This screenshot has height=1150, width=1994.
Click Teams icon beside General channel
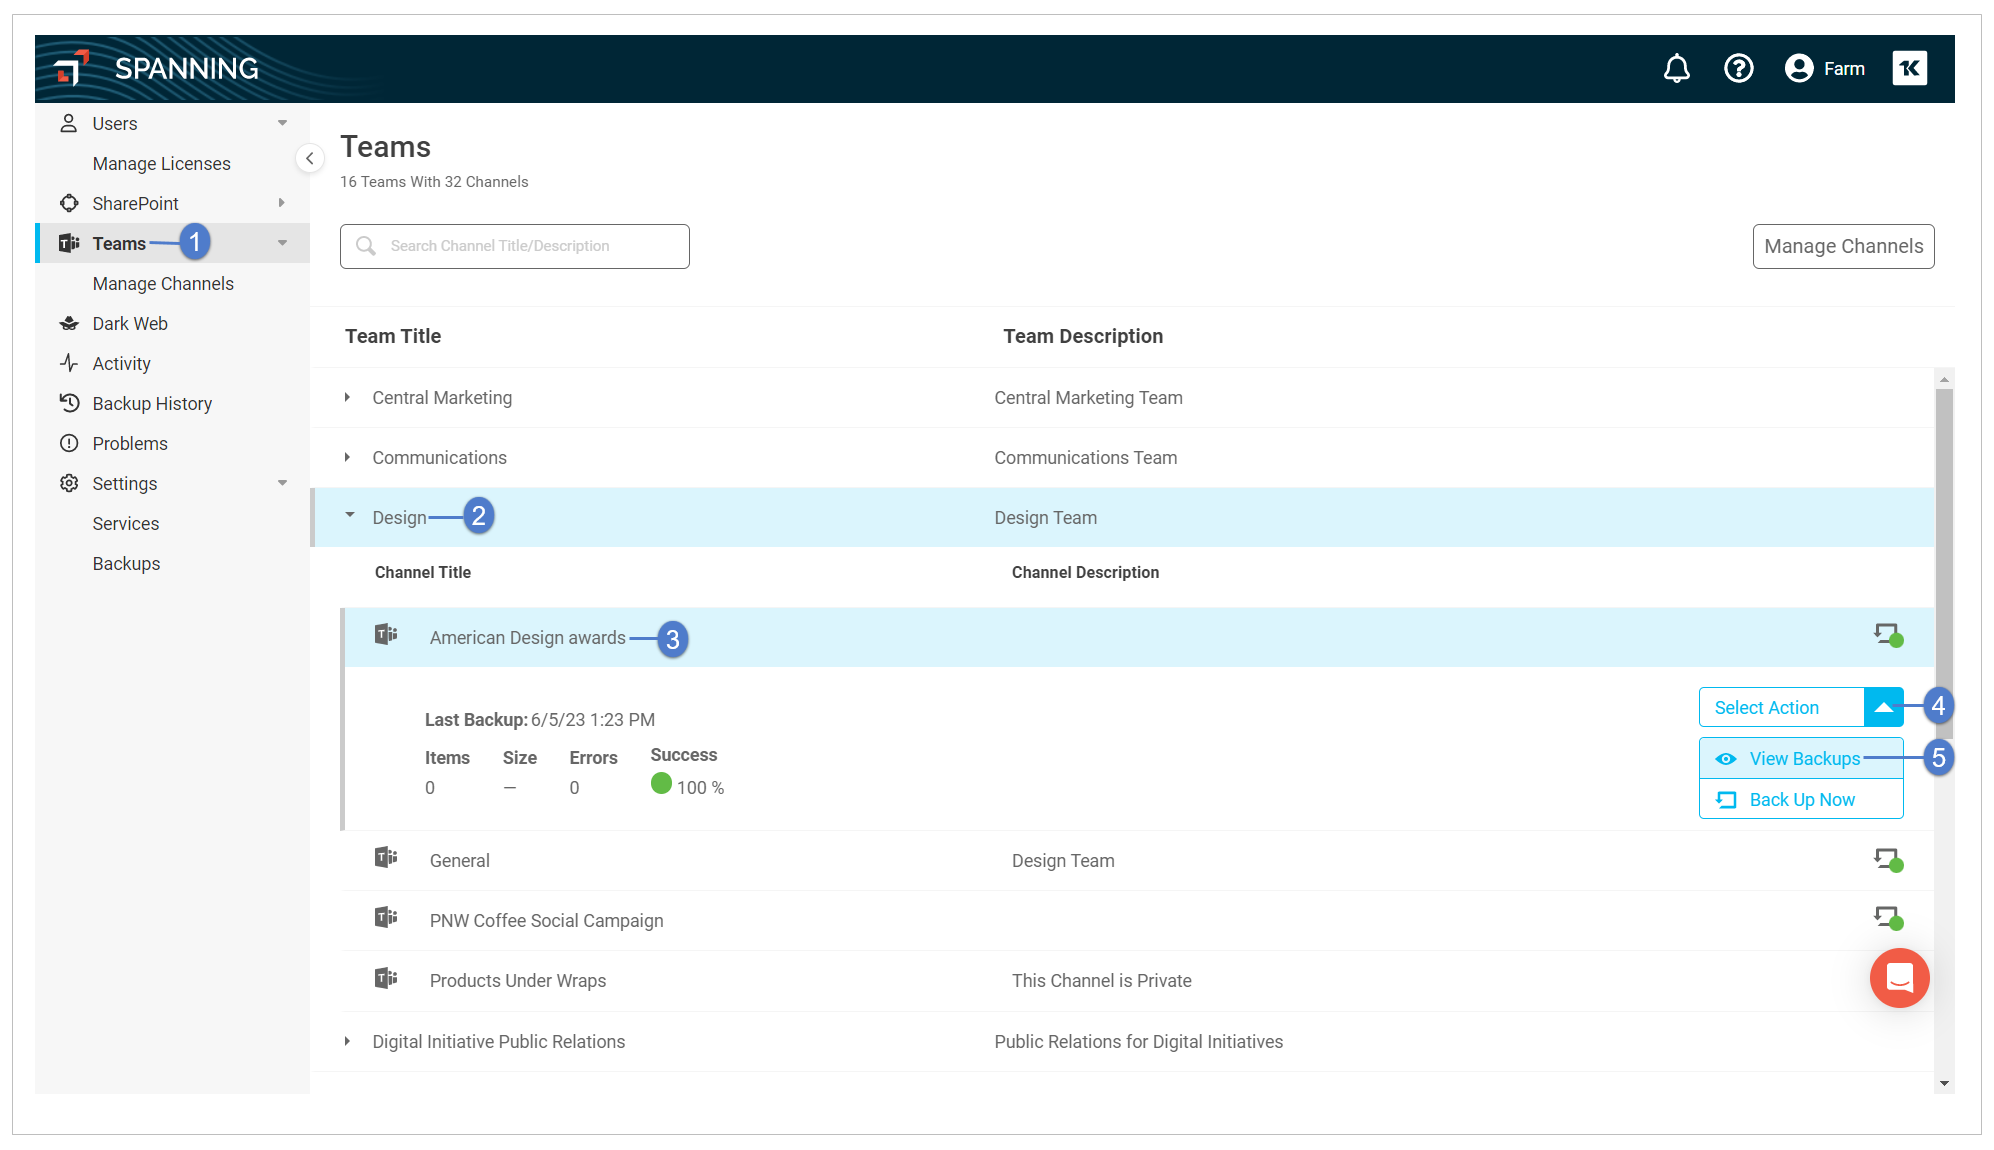(386, 857)
